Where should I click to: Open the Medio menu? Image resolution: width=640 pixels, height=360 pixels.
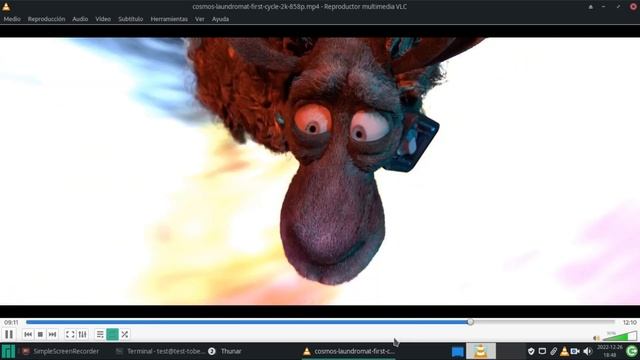(12, 19)
